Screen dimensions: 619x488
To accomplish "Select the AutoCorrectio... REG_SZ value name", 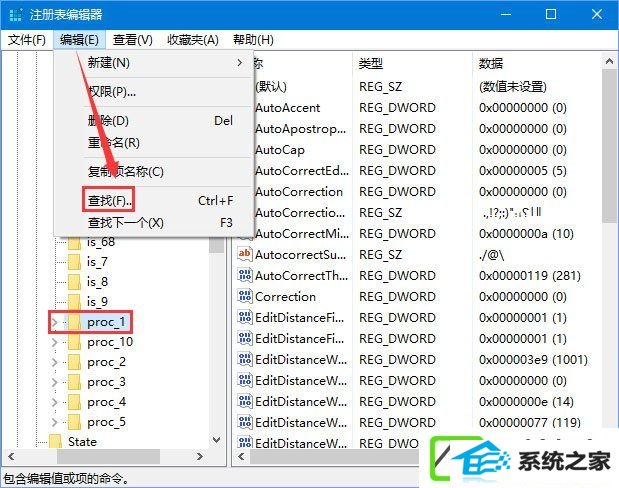I will point(300,212).
